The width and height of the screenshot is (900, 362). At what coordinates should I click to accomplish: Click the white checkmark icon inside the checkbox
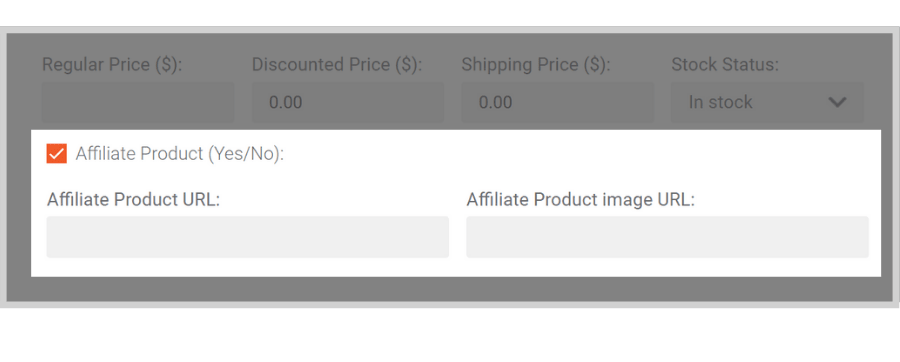point(57,154)
